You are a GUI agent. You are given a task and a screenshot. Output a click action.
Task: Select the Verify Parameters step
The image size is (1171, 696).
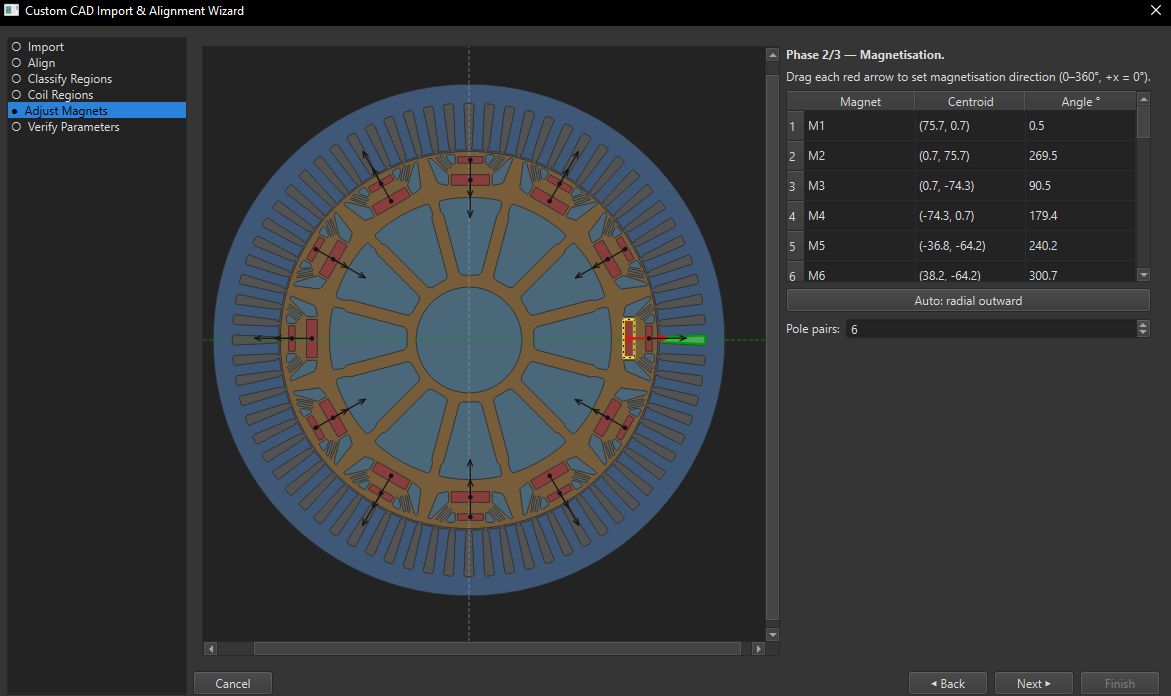[x=73, y=127]
